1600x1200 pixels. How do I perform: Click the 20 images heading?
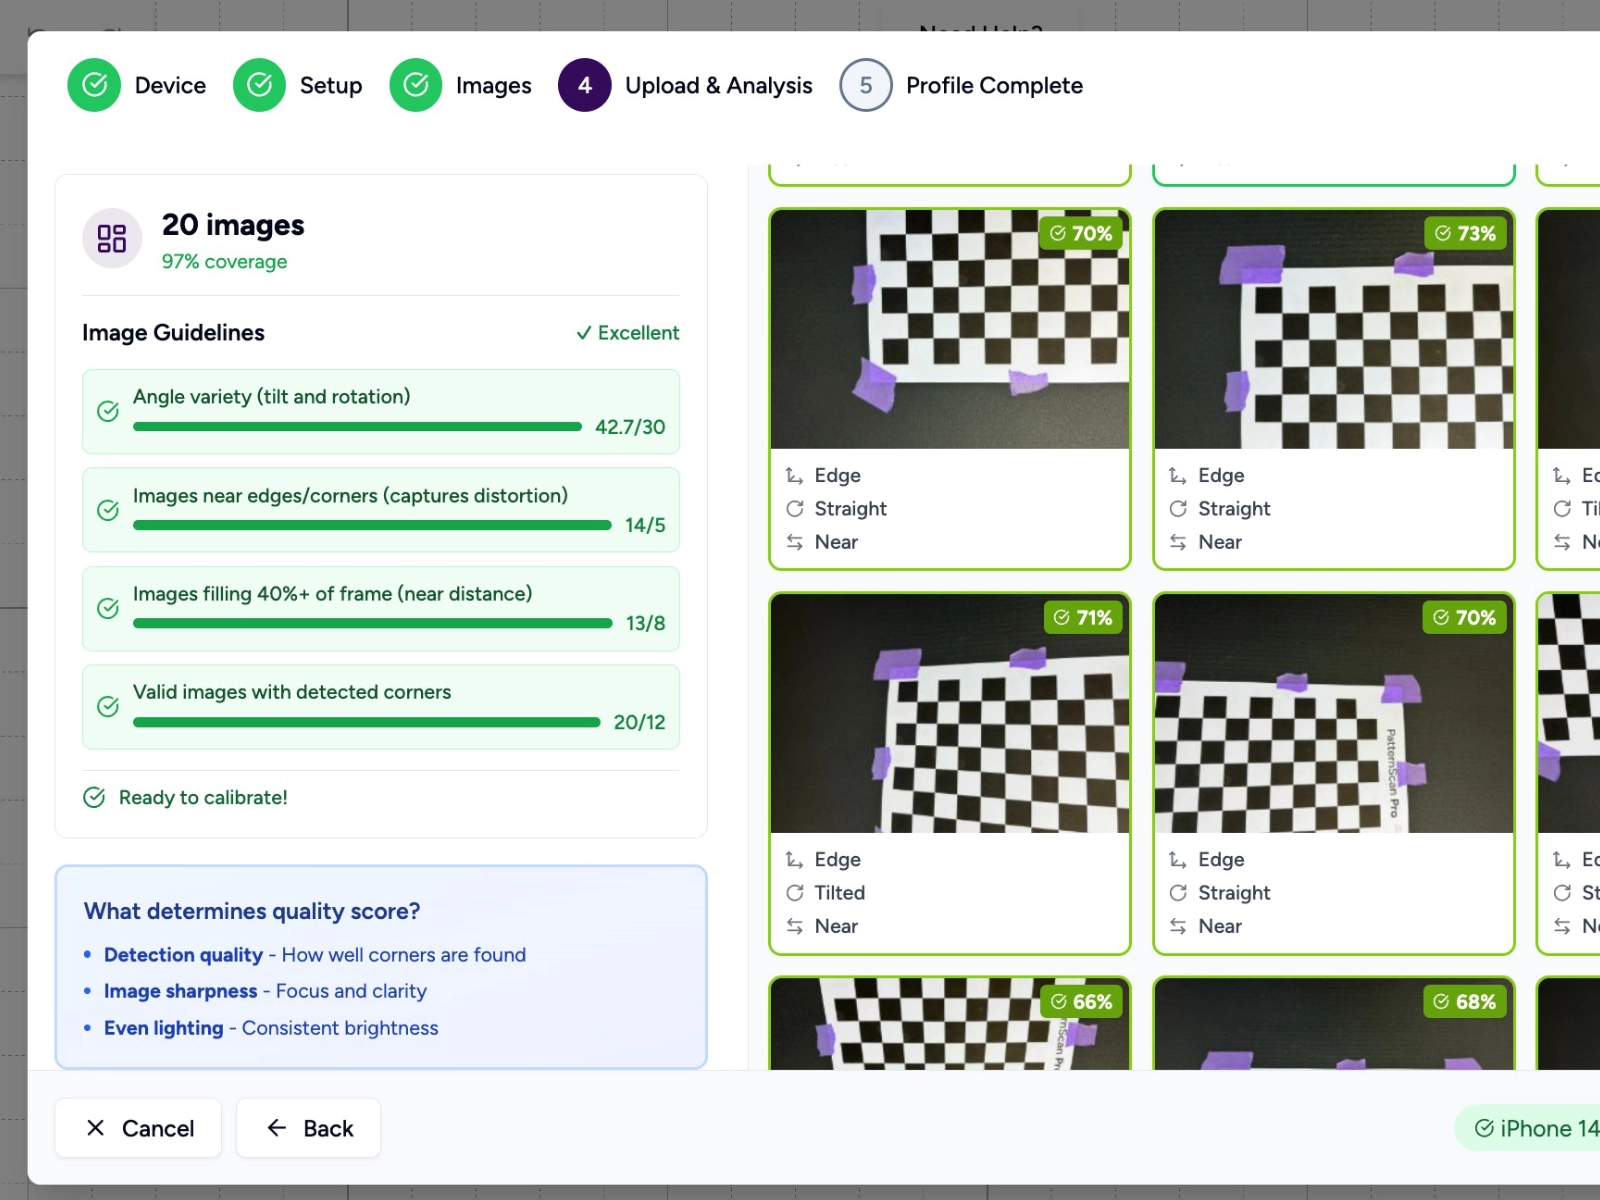click(x=233, y=225)
